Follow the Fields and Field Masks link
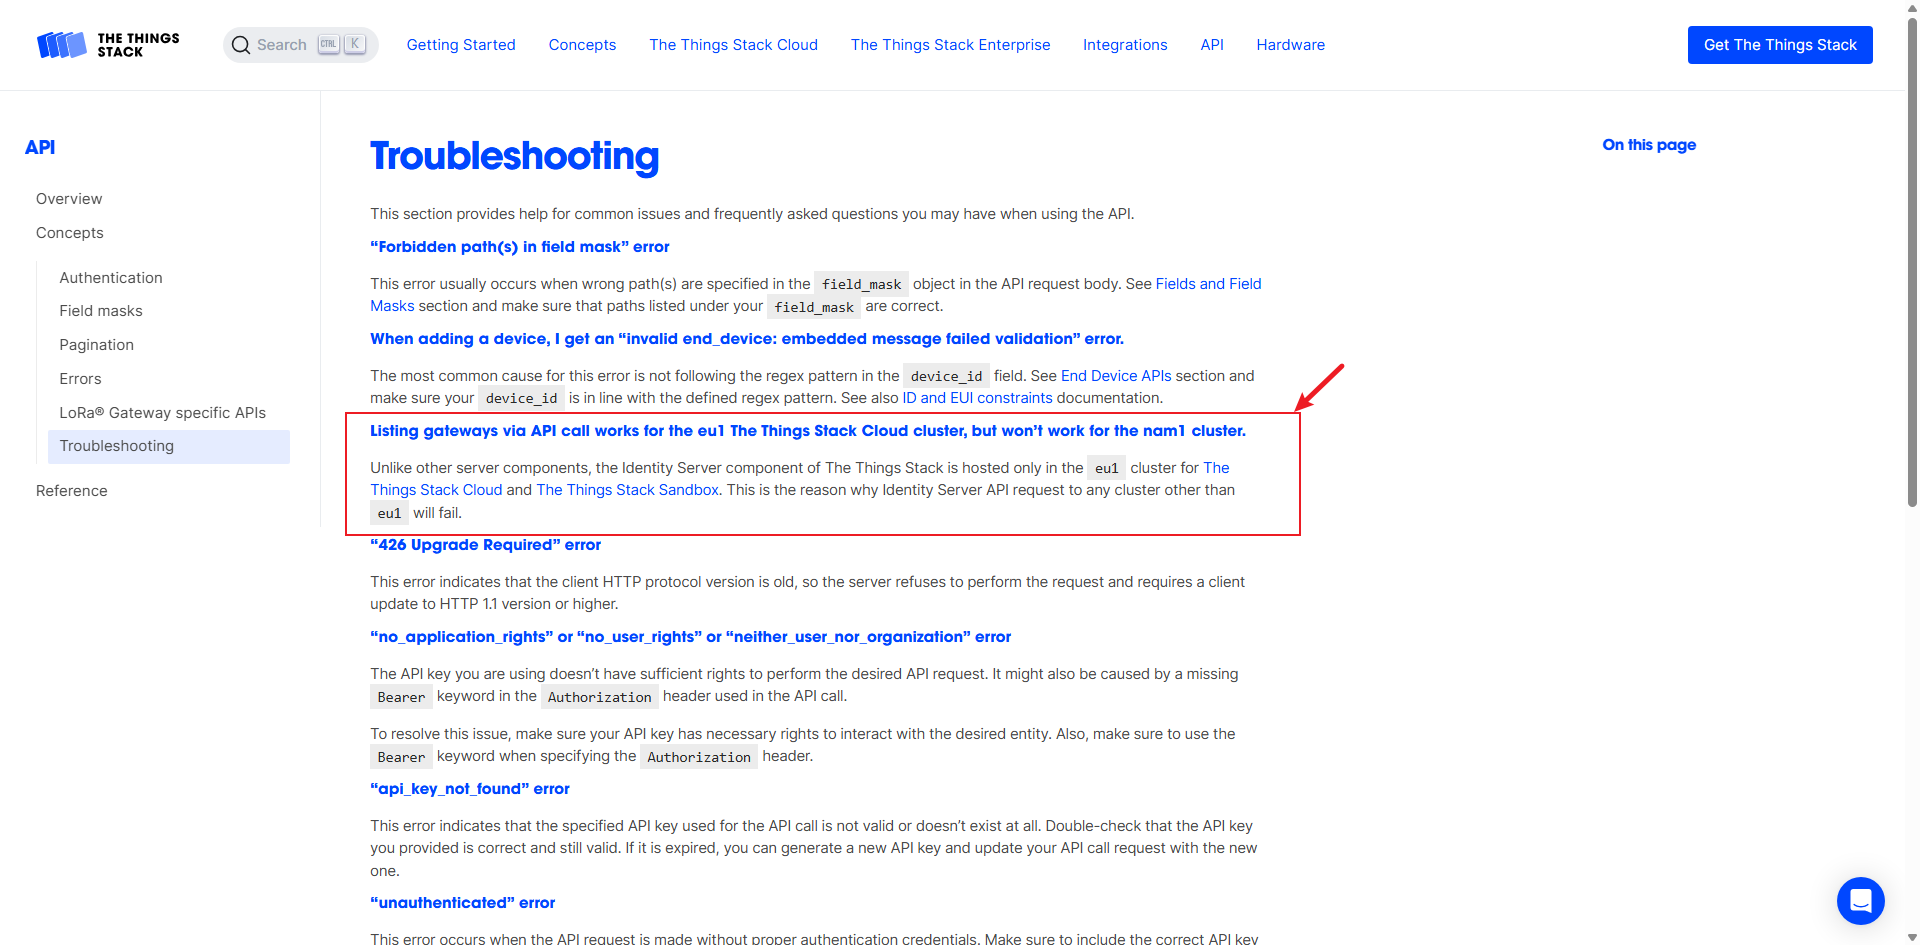This screenshot has height=945, width=1920. click(x=1208, y=284)
